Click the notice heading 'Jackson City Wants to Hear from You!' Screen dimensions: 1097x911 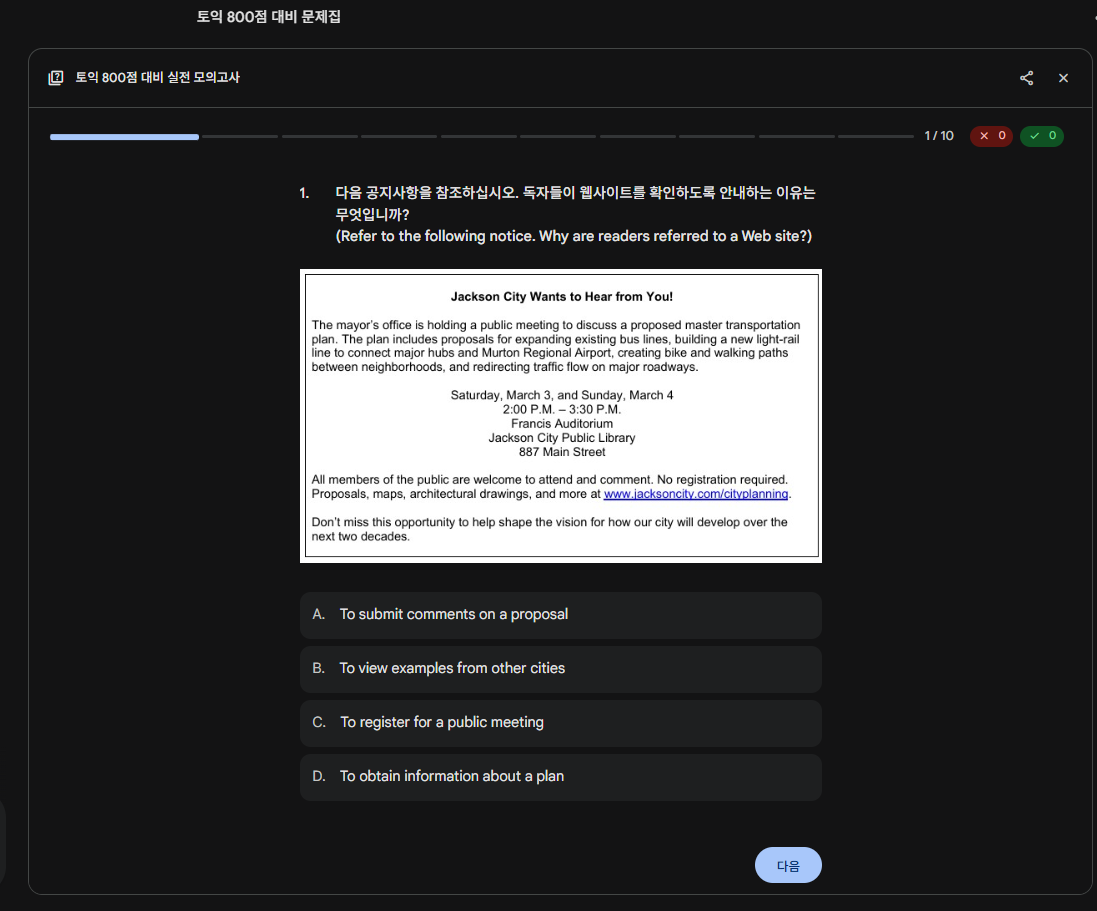pyautogui.click(x=562, y=297)
